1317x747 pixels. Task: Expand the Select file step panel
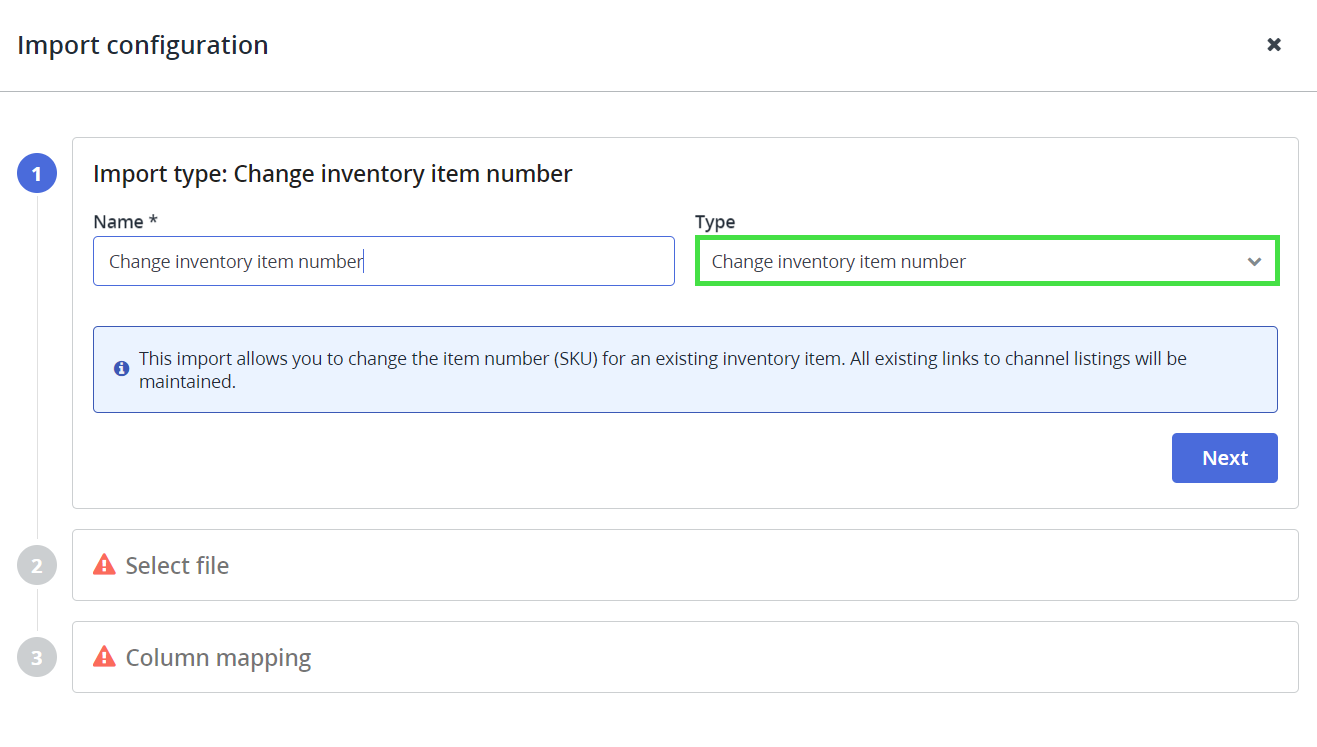point(685,565)
